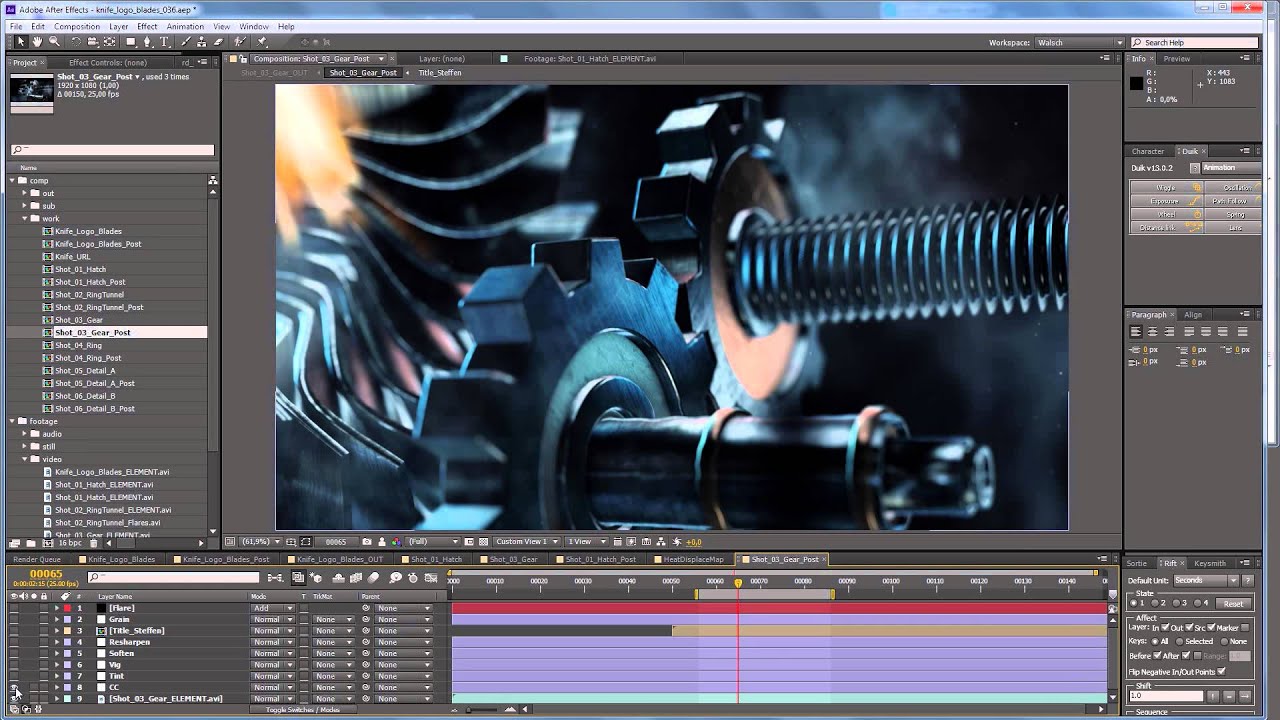Click Toggle Switches / Modes button
This screenshot has width=1280, height=720.
[x=302, y=709]
